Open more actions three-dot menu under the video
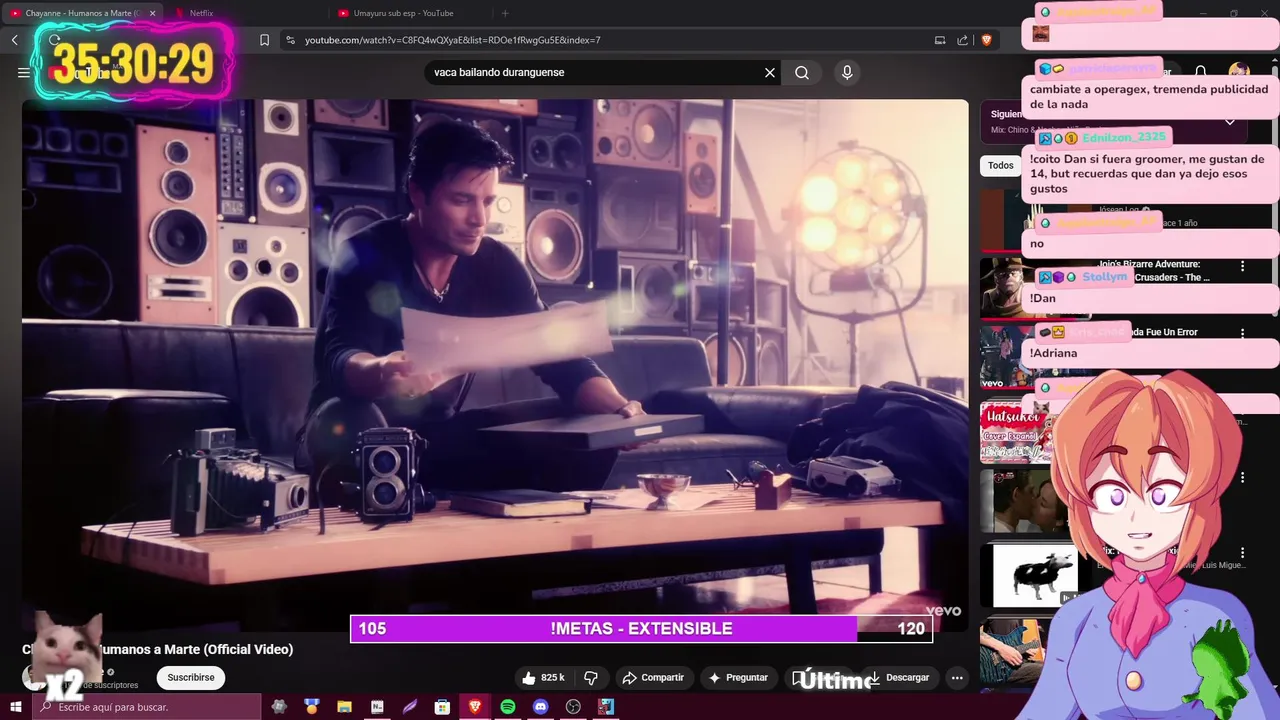This screenshot has width=1280, height=720. coord(957,677)
